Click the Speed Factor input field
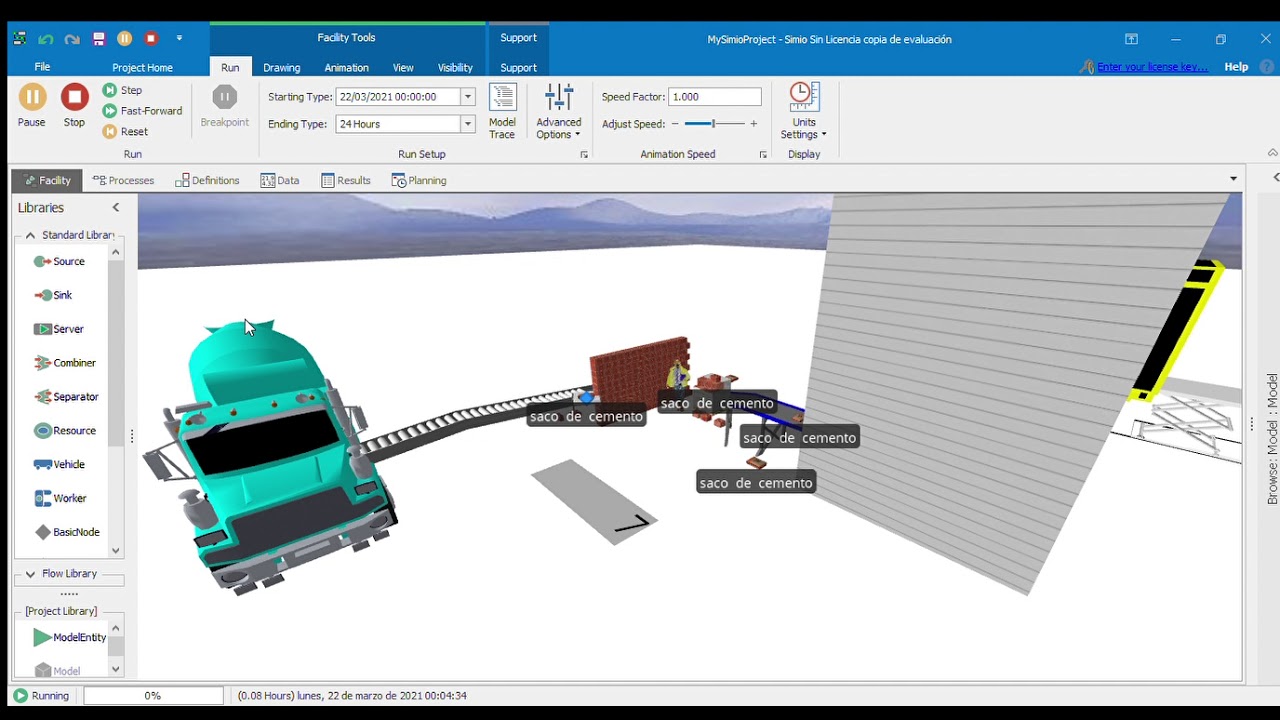This screenshot has width=1280, height=720. coord(715,97)
